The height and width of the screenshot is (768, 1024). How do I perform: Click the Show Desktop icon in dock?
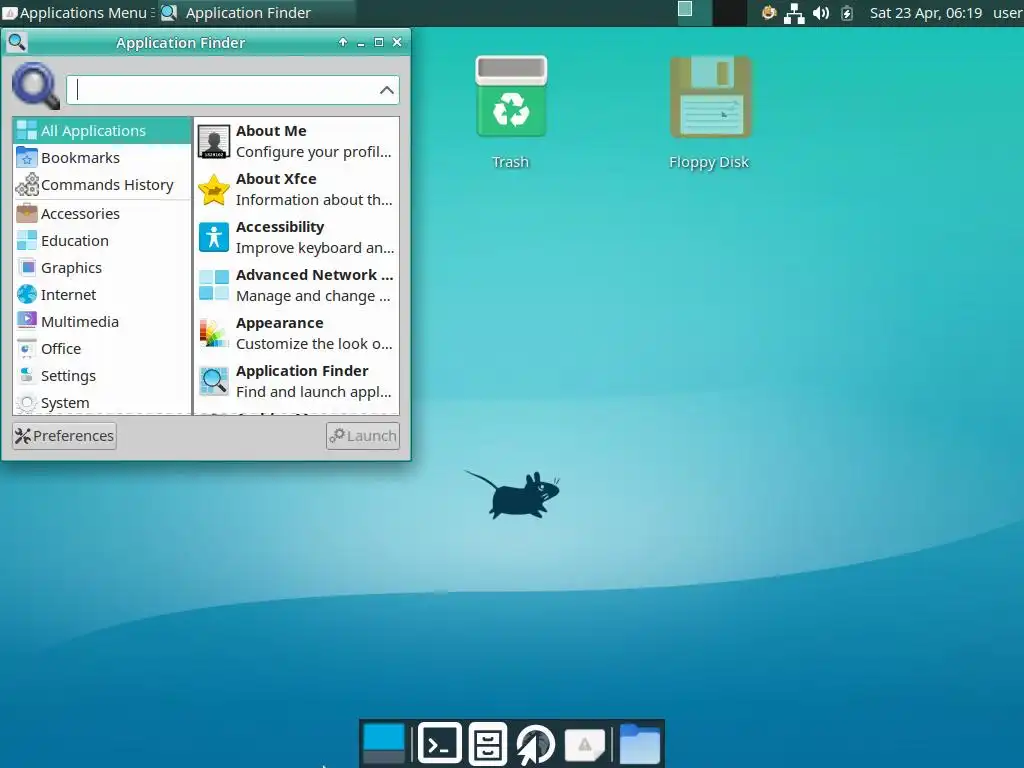[x=383, y=743]
